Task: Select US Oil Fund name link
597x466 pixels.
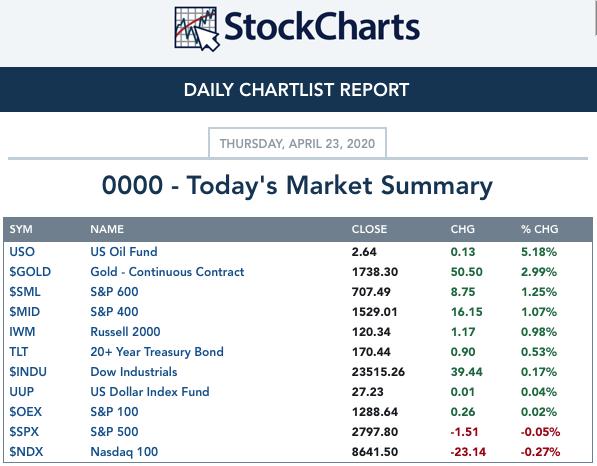Action: (124, 252)
